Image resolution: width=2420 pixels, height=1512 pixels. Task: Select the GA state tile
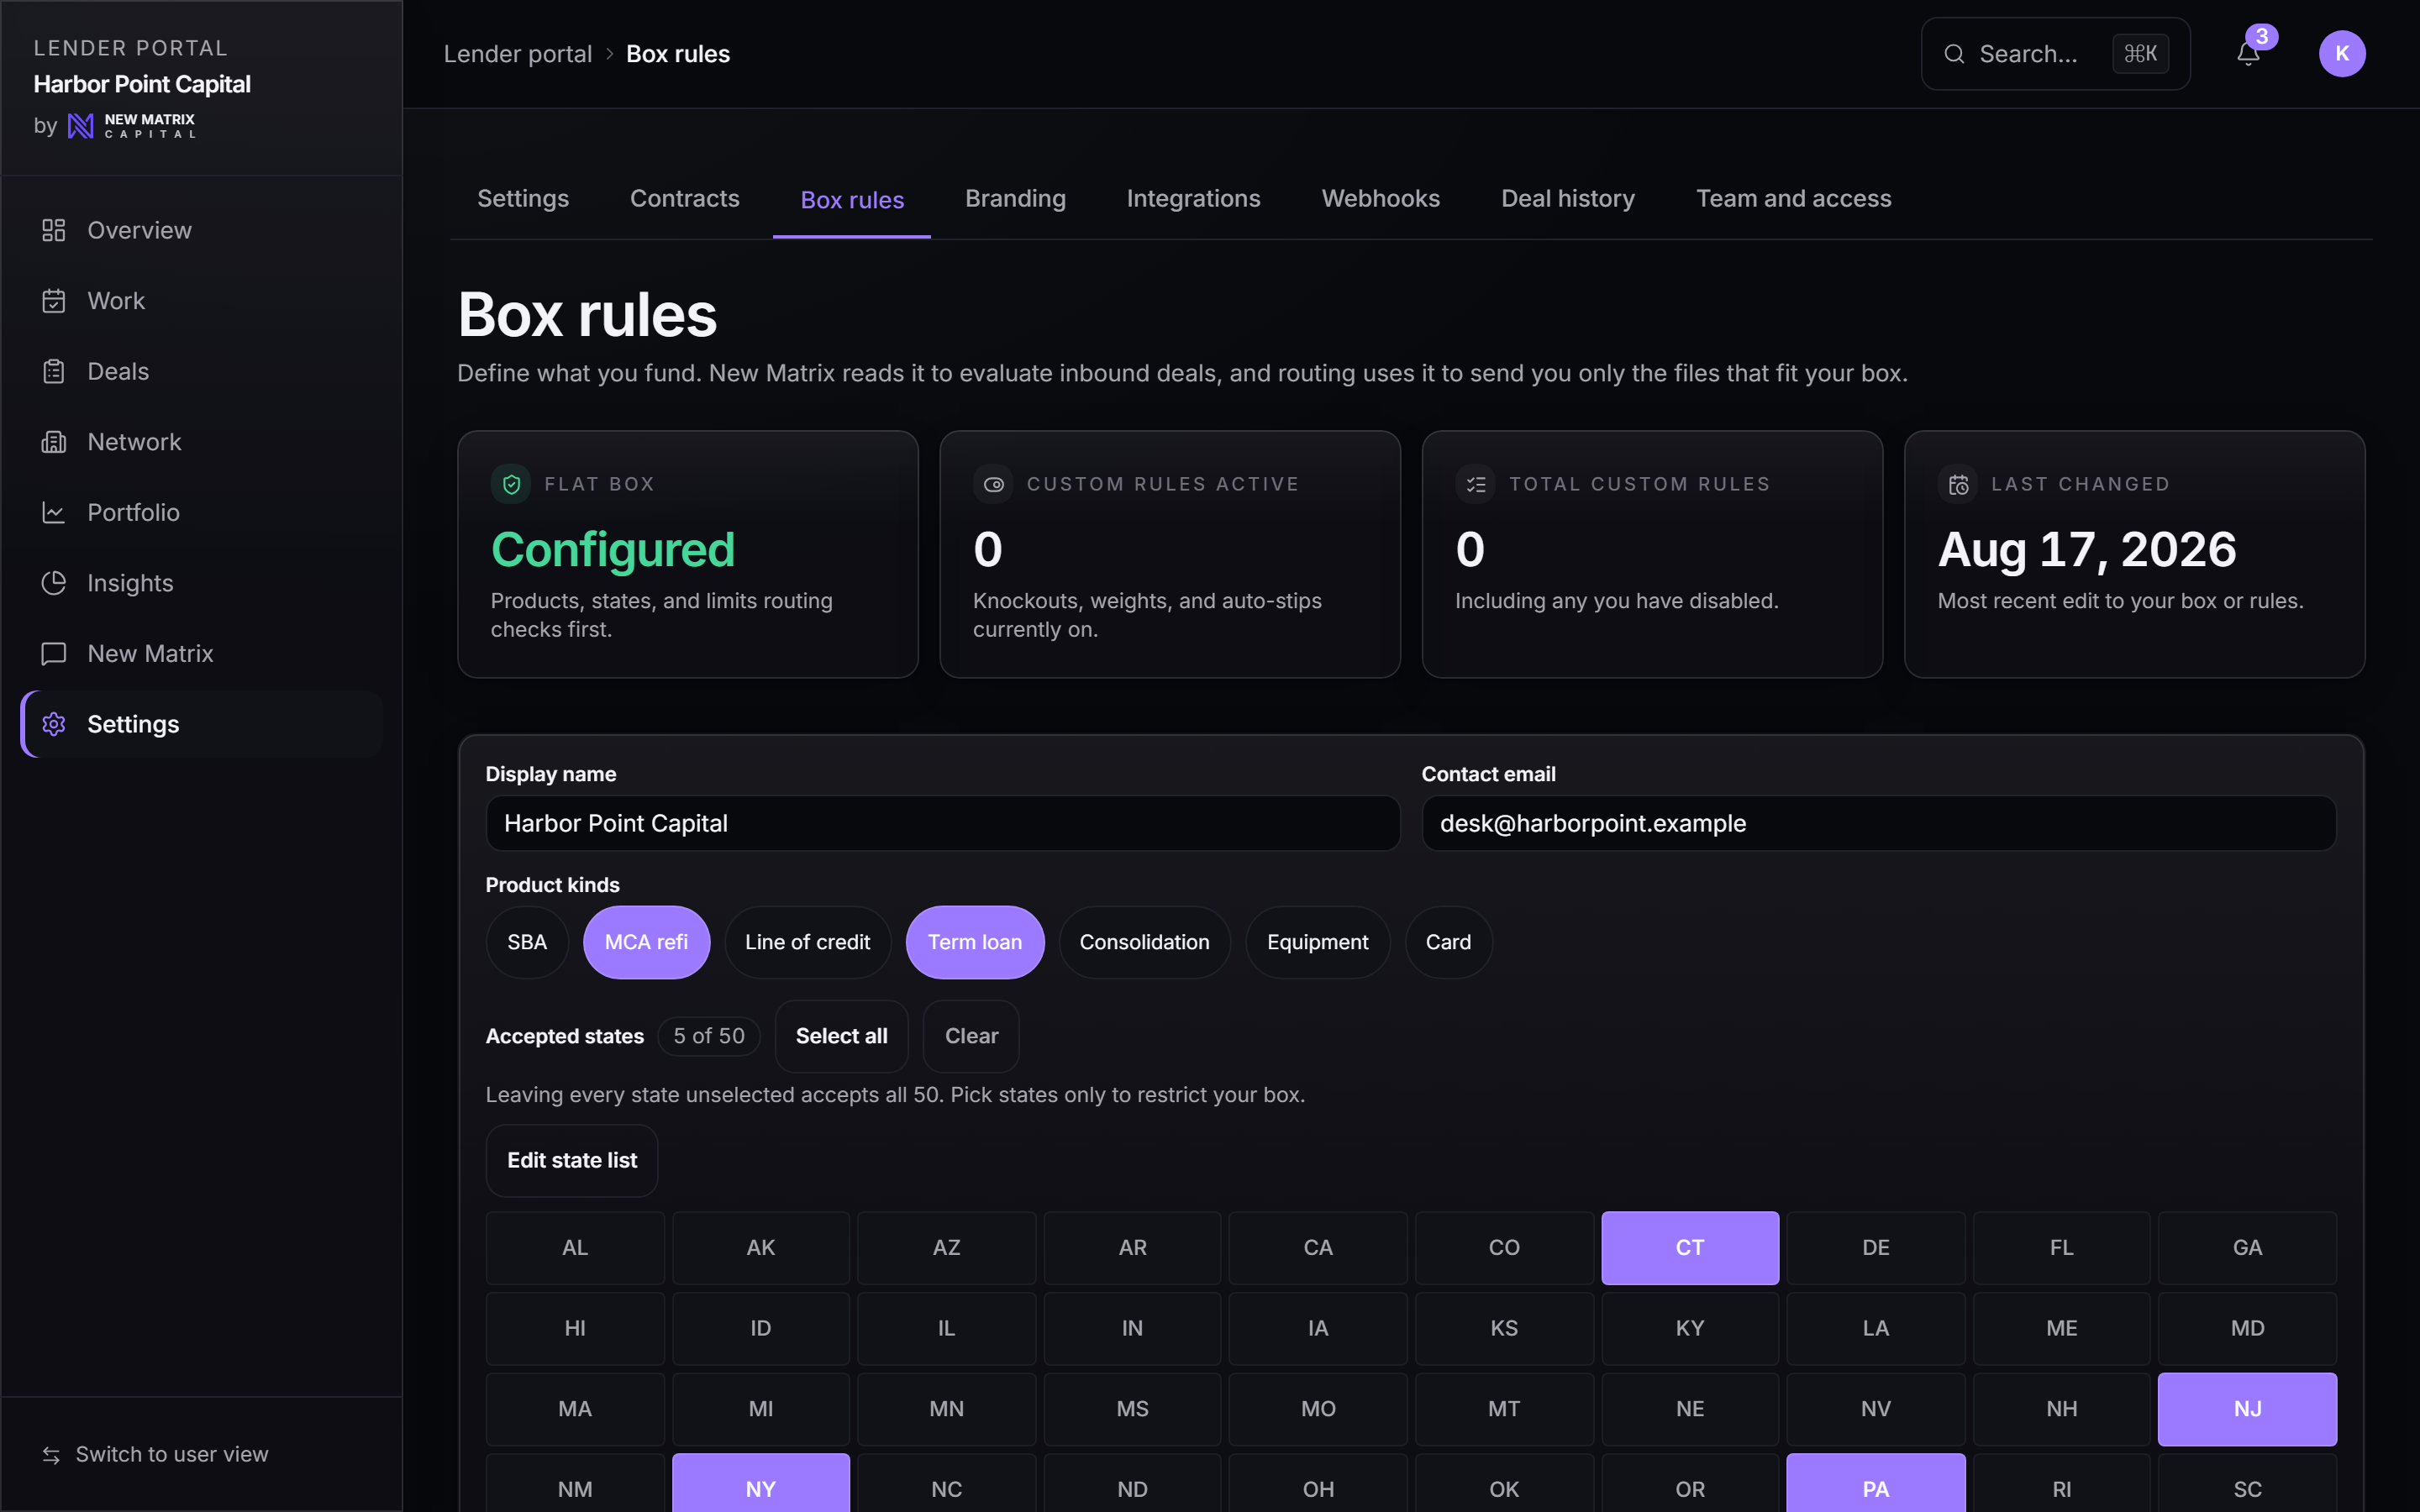(x=2247, y=1248)
